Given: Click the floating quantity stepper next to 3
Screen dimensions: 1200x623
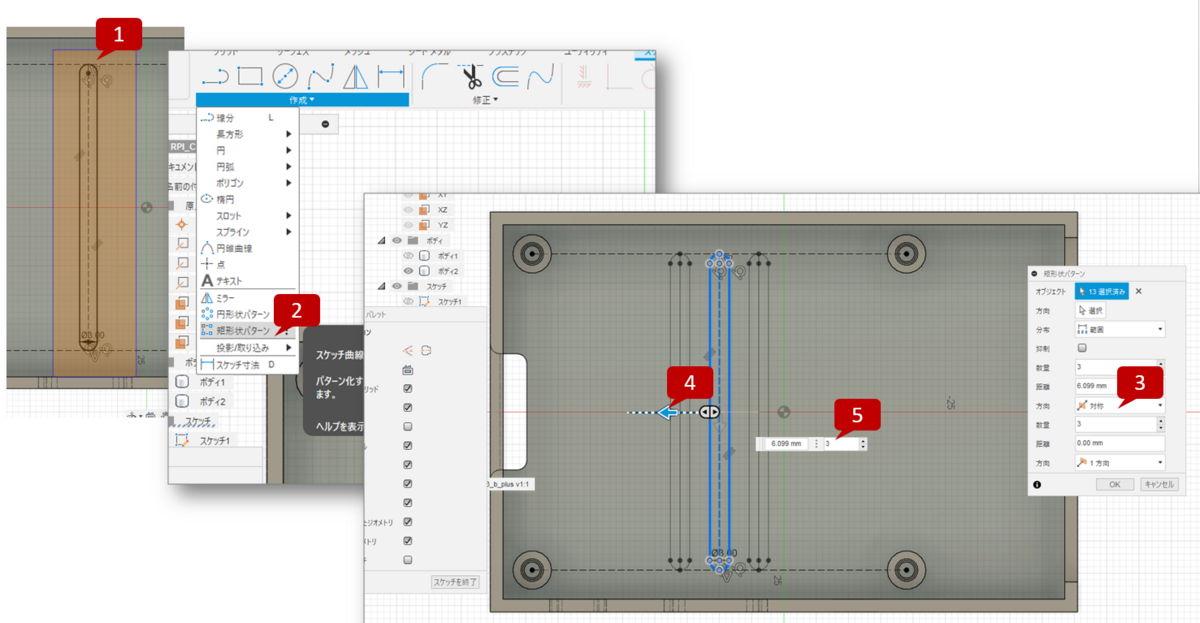Looking at the screenshot, I should point(862,443).
